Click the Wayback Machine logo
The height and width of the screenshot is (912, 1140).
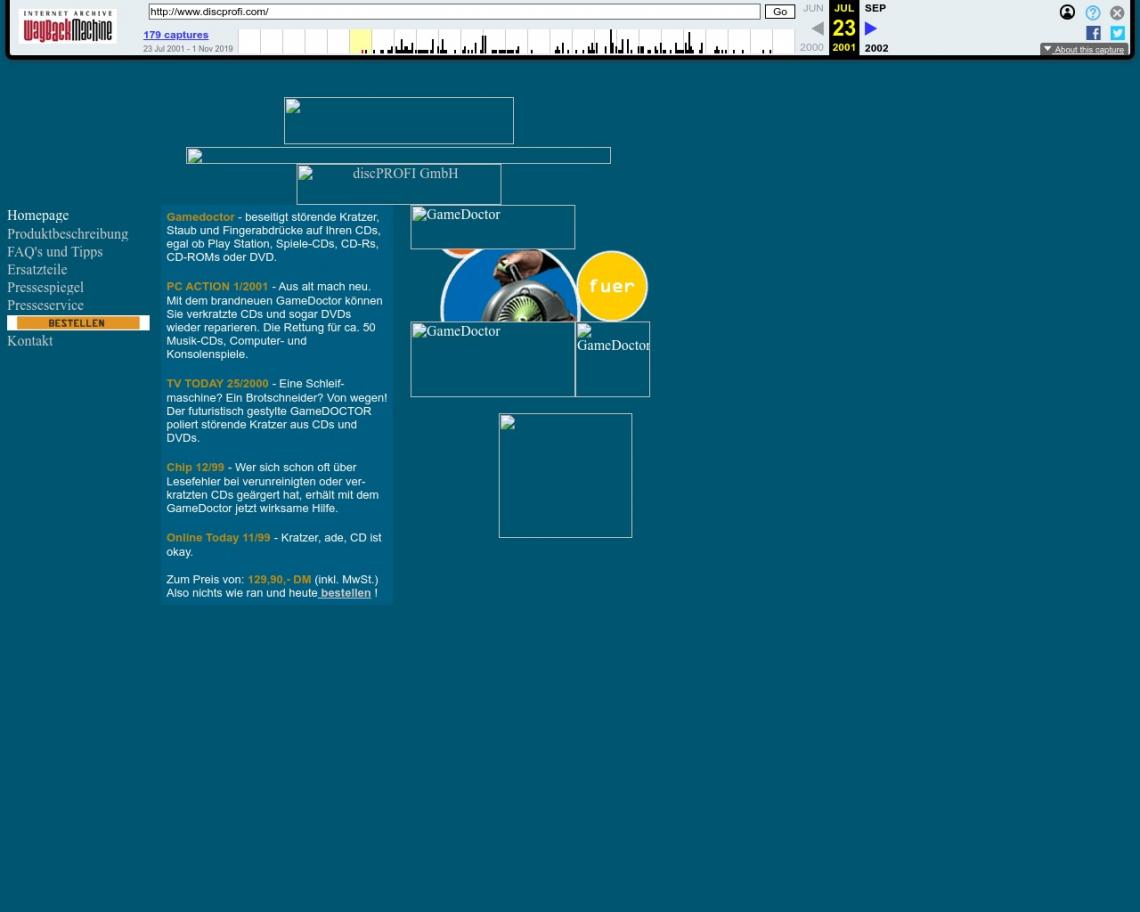(68, 27)
